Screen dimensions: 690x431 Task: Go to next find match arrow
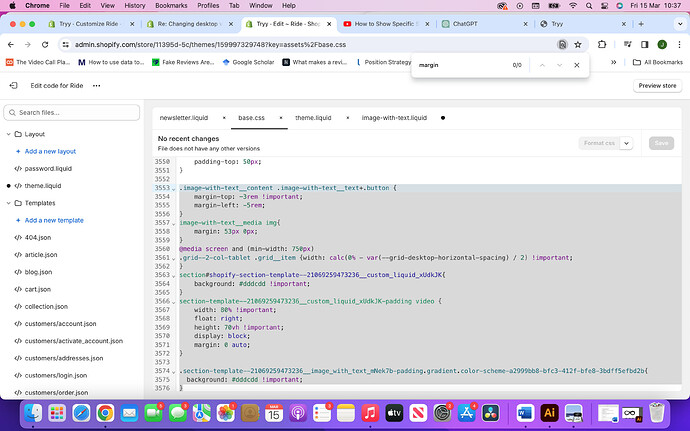tap(558, 65)
